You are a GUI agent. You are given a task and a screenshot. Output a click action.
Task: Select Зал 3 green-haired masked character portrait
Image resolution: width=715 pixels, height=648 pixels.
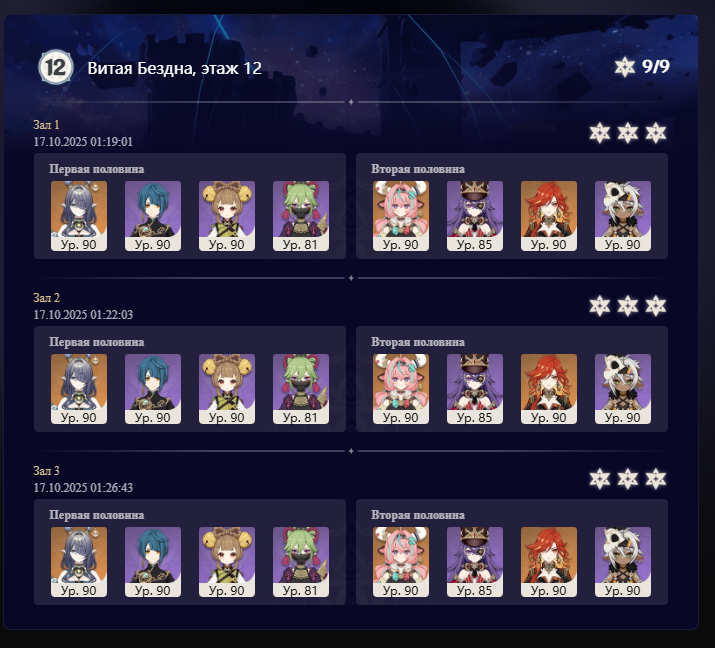pyautogui.click(x=301, y=562)
